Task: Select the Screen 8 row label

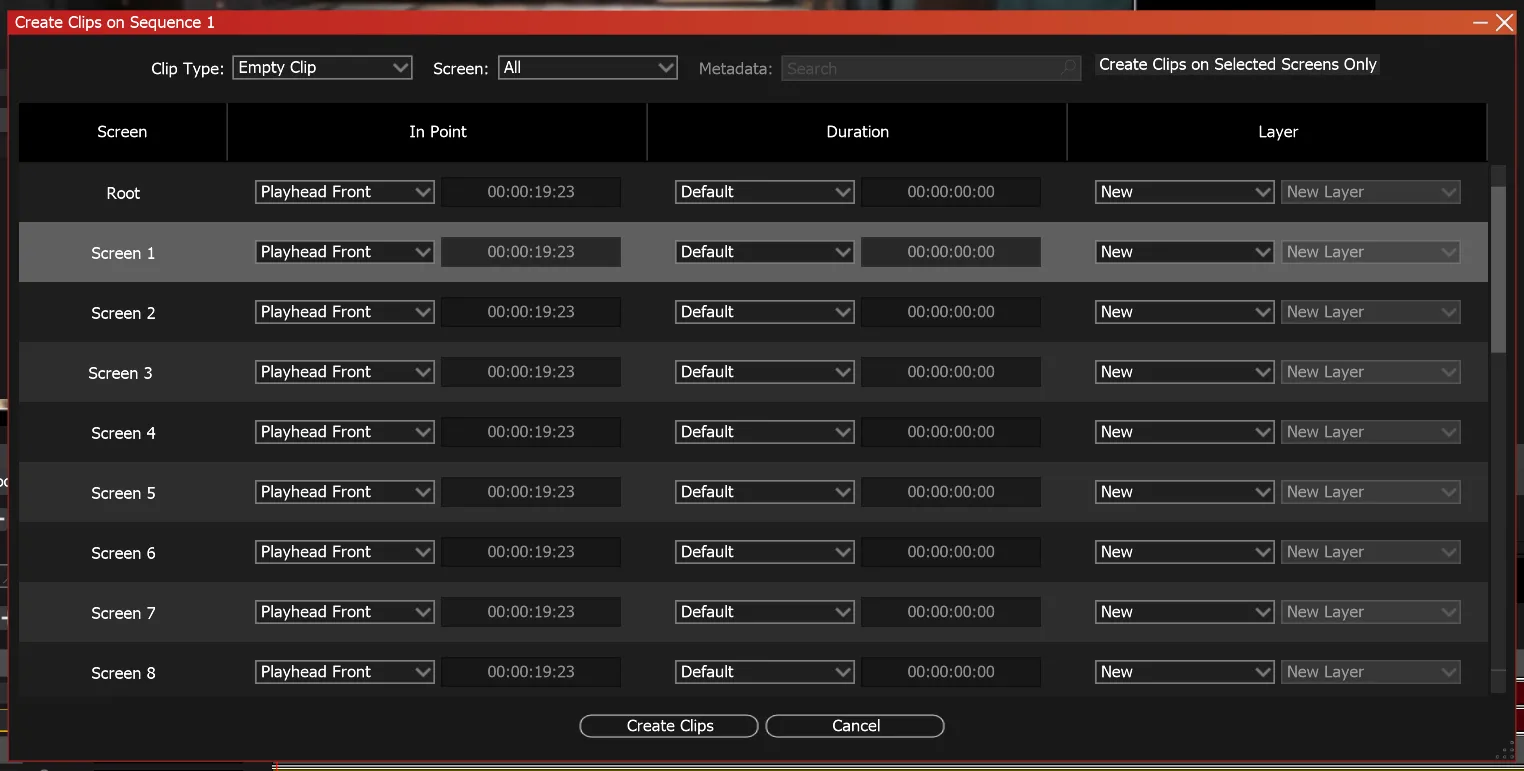Action: (x=123, y=673)
